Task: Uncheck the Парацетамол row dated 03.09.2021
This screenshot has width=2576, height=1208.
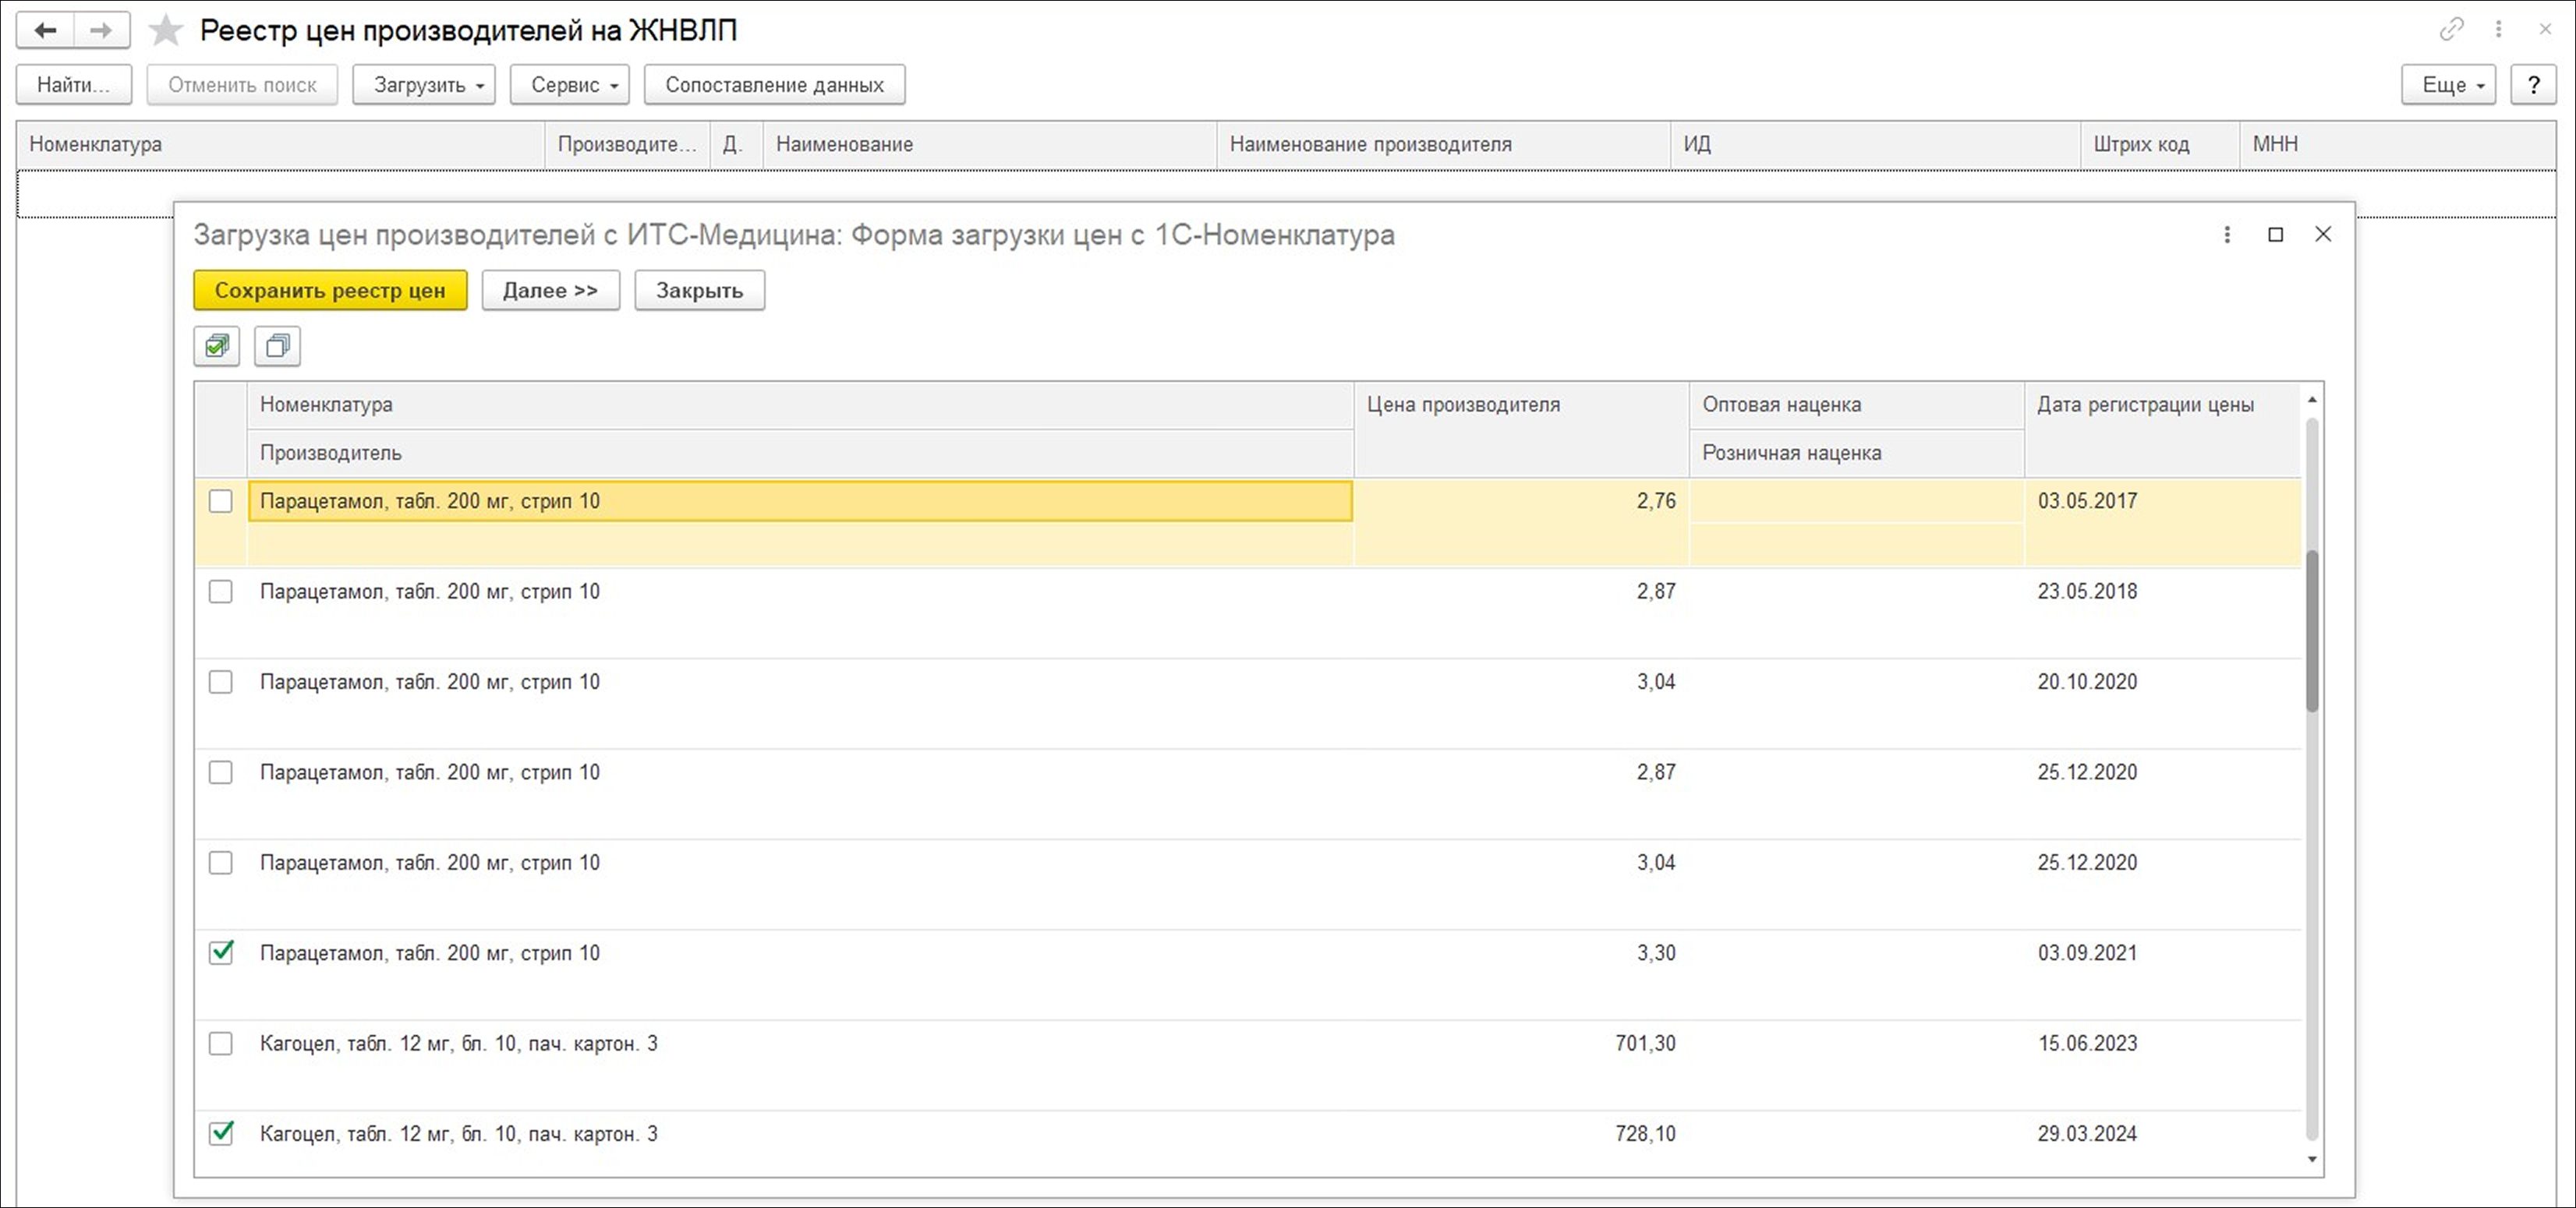Action: point(220,953)
